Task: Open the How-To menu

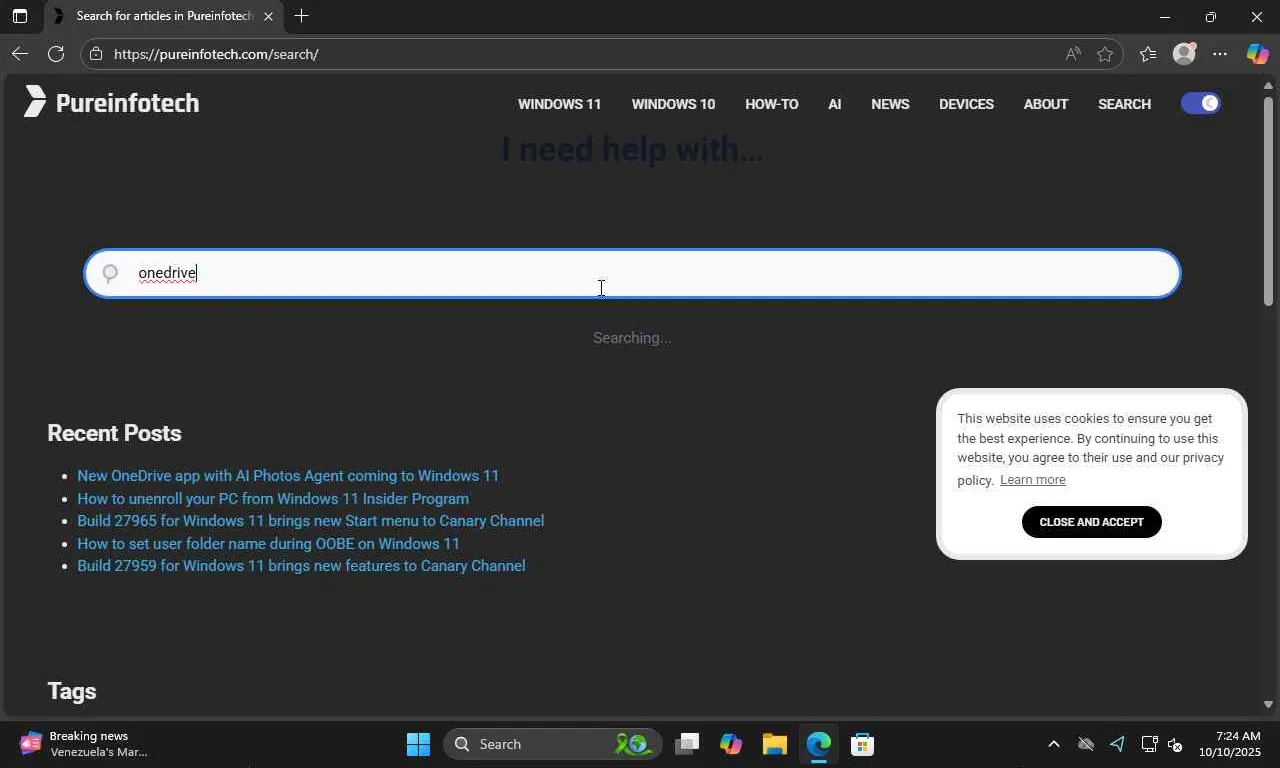Action: (x=771, y=104)
